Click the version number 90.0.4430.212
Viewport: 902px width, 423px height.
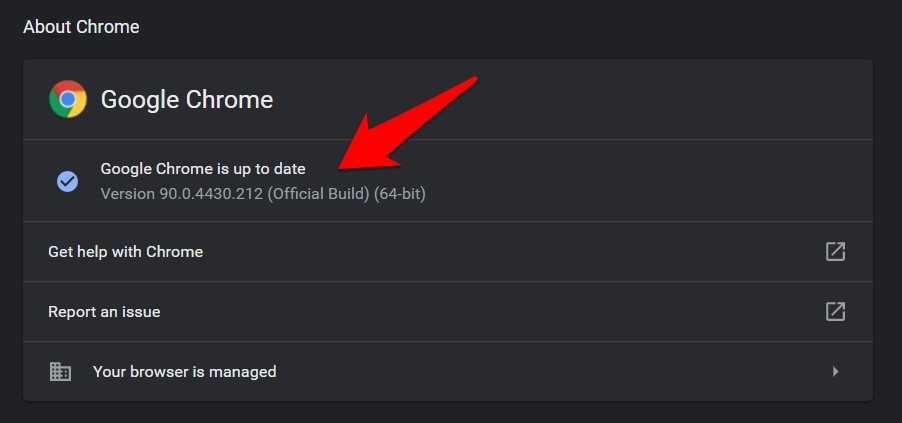tap(208, 193)
